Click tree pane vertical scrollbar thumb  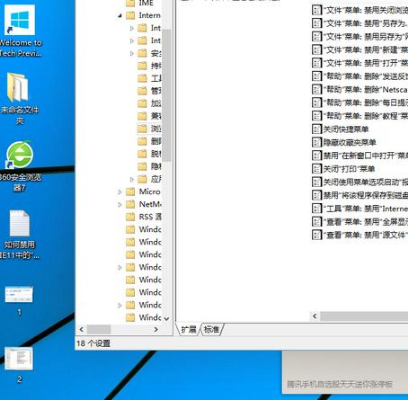tap(166, 95)
